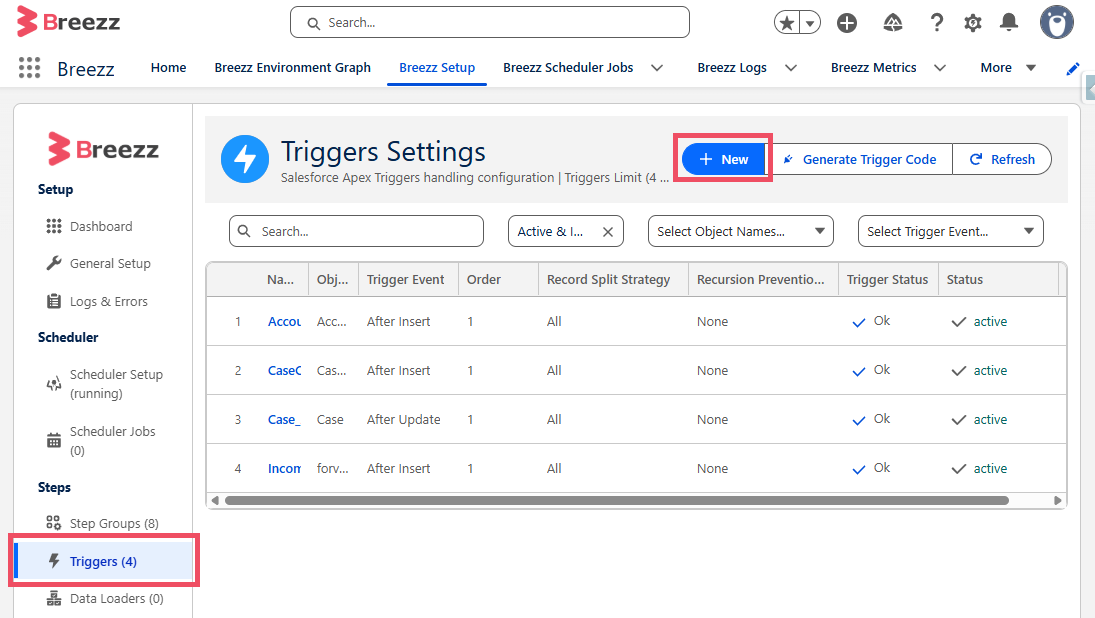Click Generate Trigger Code
Viewport: 1095px width, 618px height.
860,159
